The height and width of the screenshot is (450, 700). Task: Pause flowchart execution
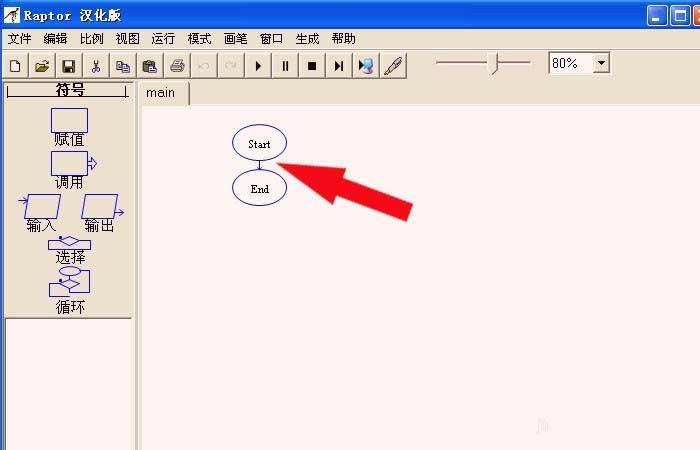(285, 66)
